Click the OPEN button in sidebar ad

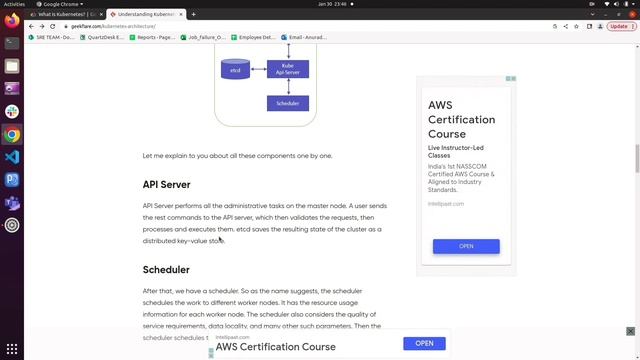click(466, 246)
